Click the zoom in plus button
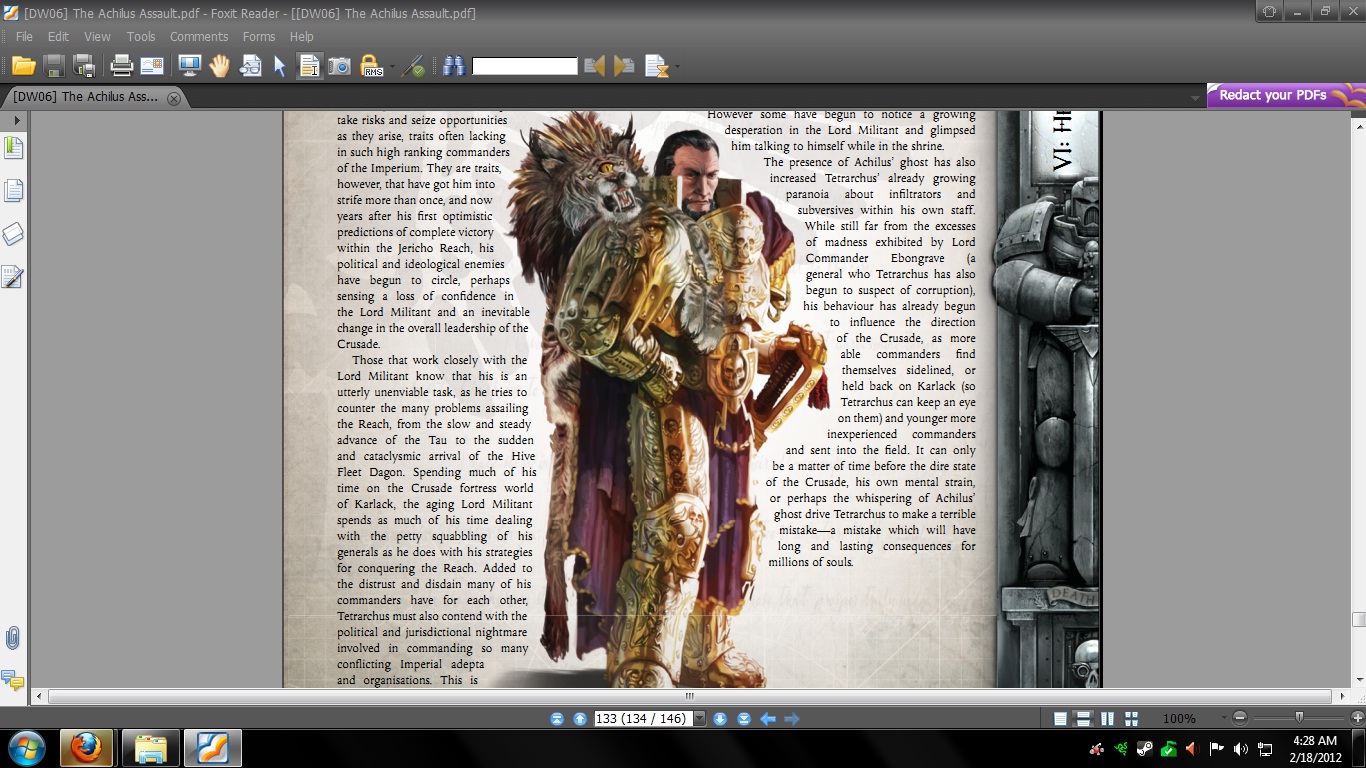Viewport: 1366px width, 768px height. pyautogui.click(x=1357, y=718)
